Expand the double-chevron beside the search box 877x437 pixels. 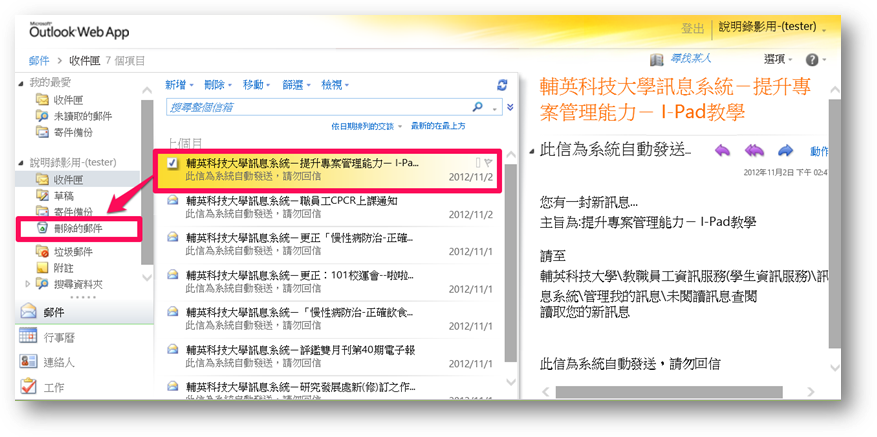coord(510,107)
